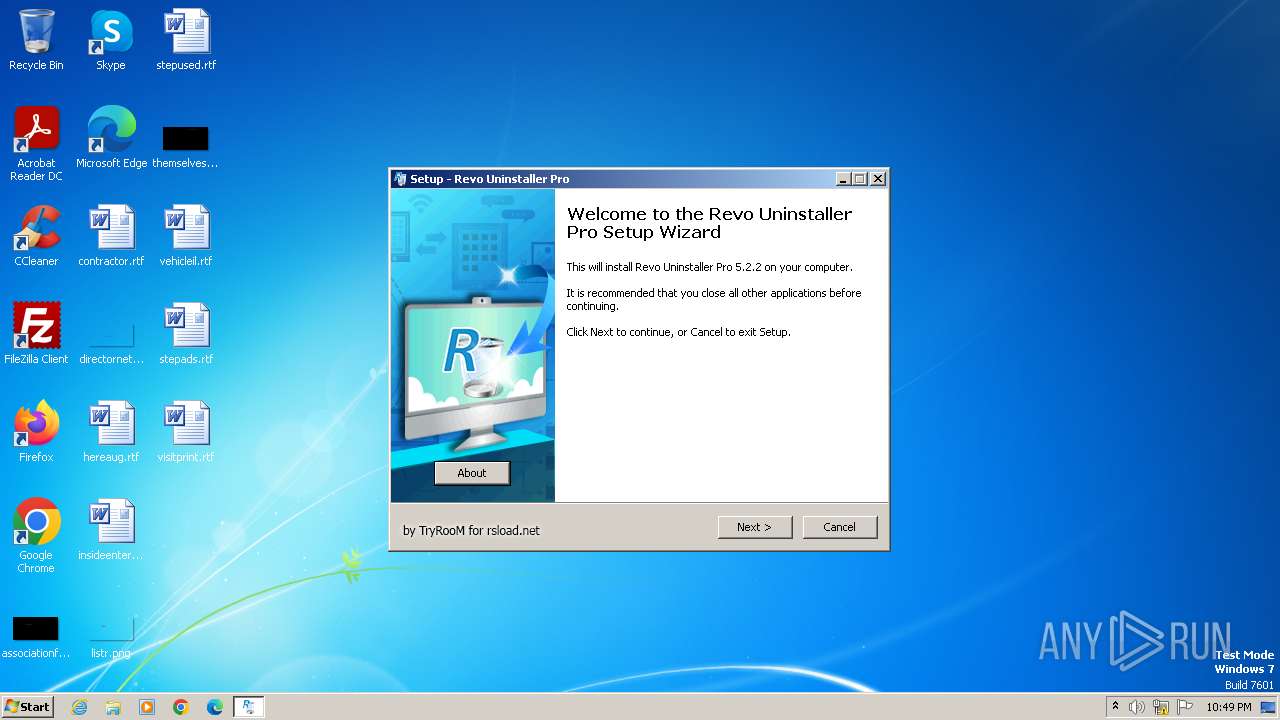Click the Show desktop button
Screen dimensions: 1280x720
pos(1270,707)
